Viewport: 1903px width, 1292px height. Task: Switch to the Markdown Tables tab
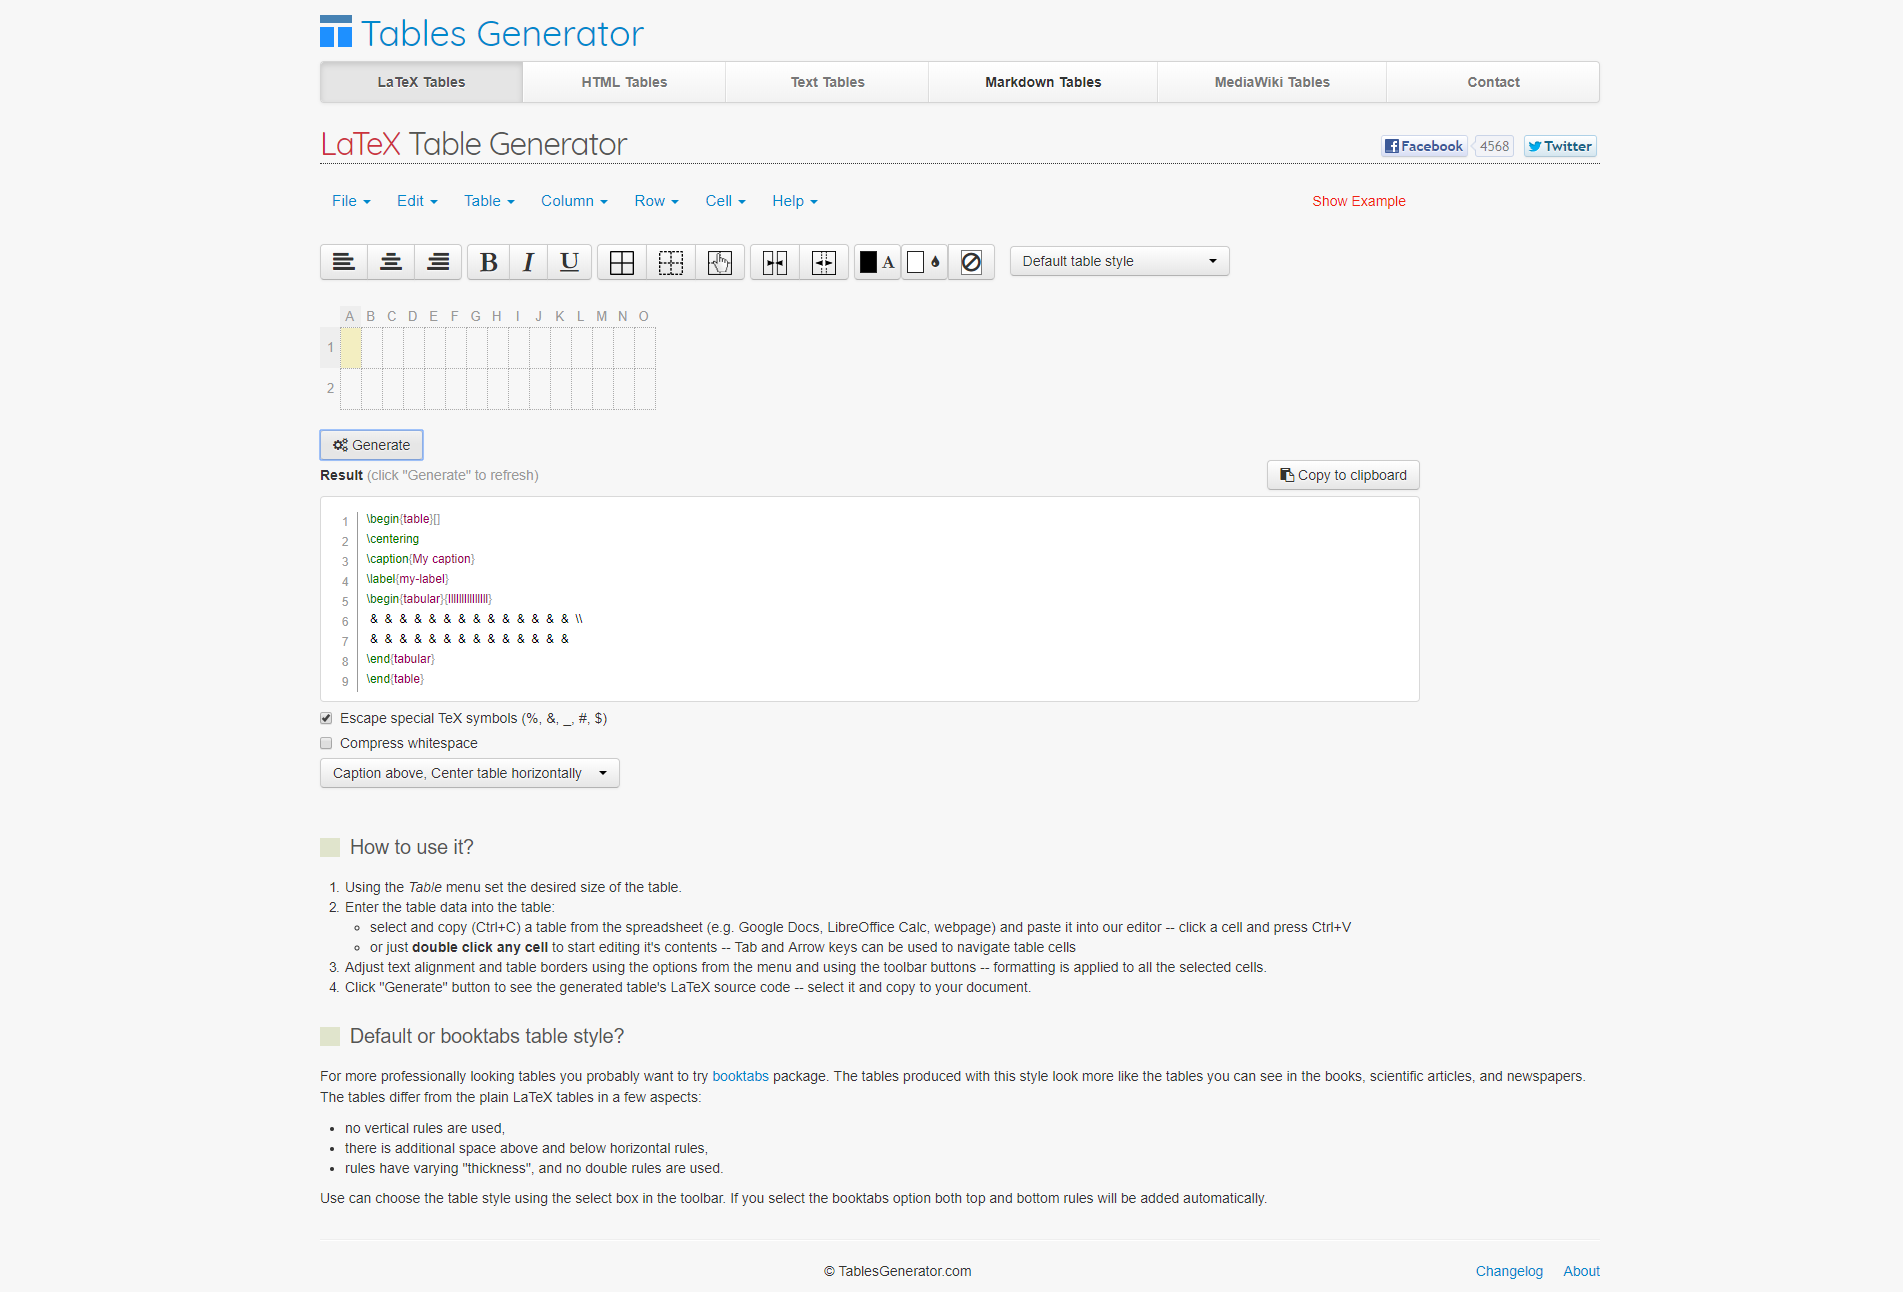point(1043,82)
